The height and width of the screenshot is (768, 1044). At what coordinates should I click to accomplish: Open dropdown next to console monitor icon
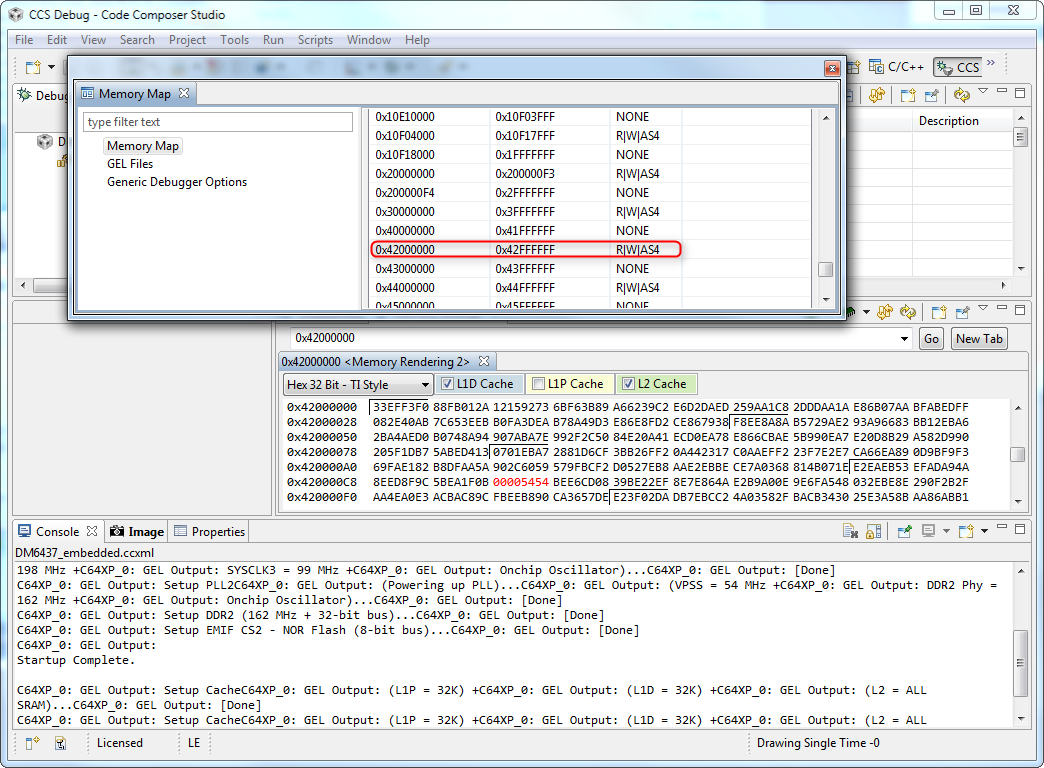[946, 531]
